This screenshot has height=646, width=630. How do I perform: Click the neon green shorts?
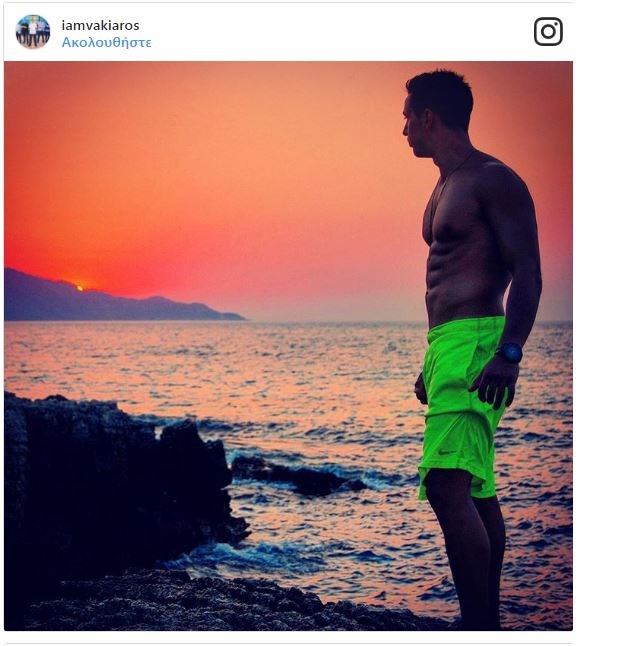click(x=462, y=408)
